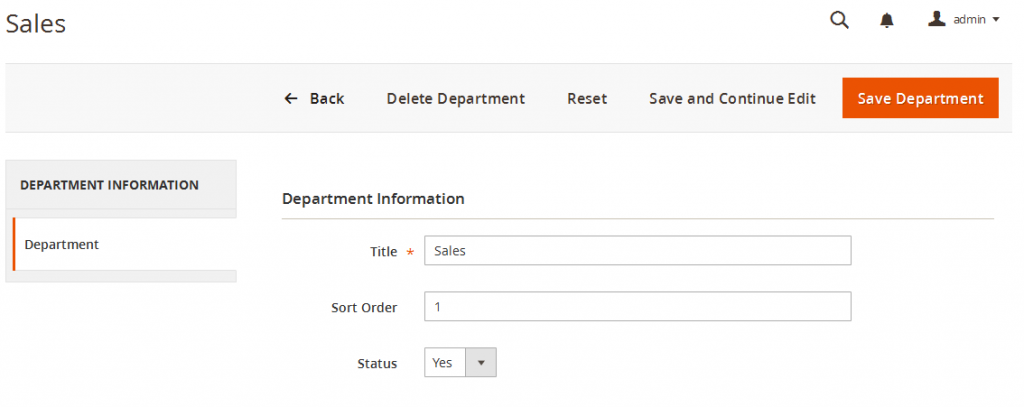The image size is (1024, 407).
Task: Click the Title field label
Action: 383,252
